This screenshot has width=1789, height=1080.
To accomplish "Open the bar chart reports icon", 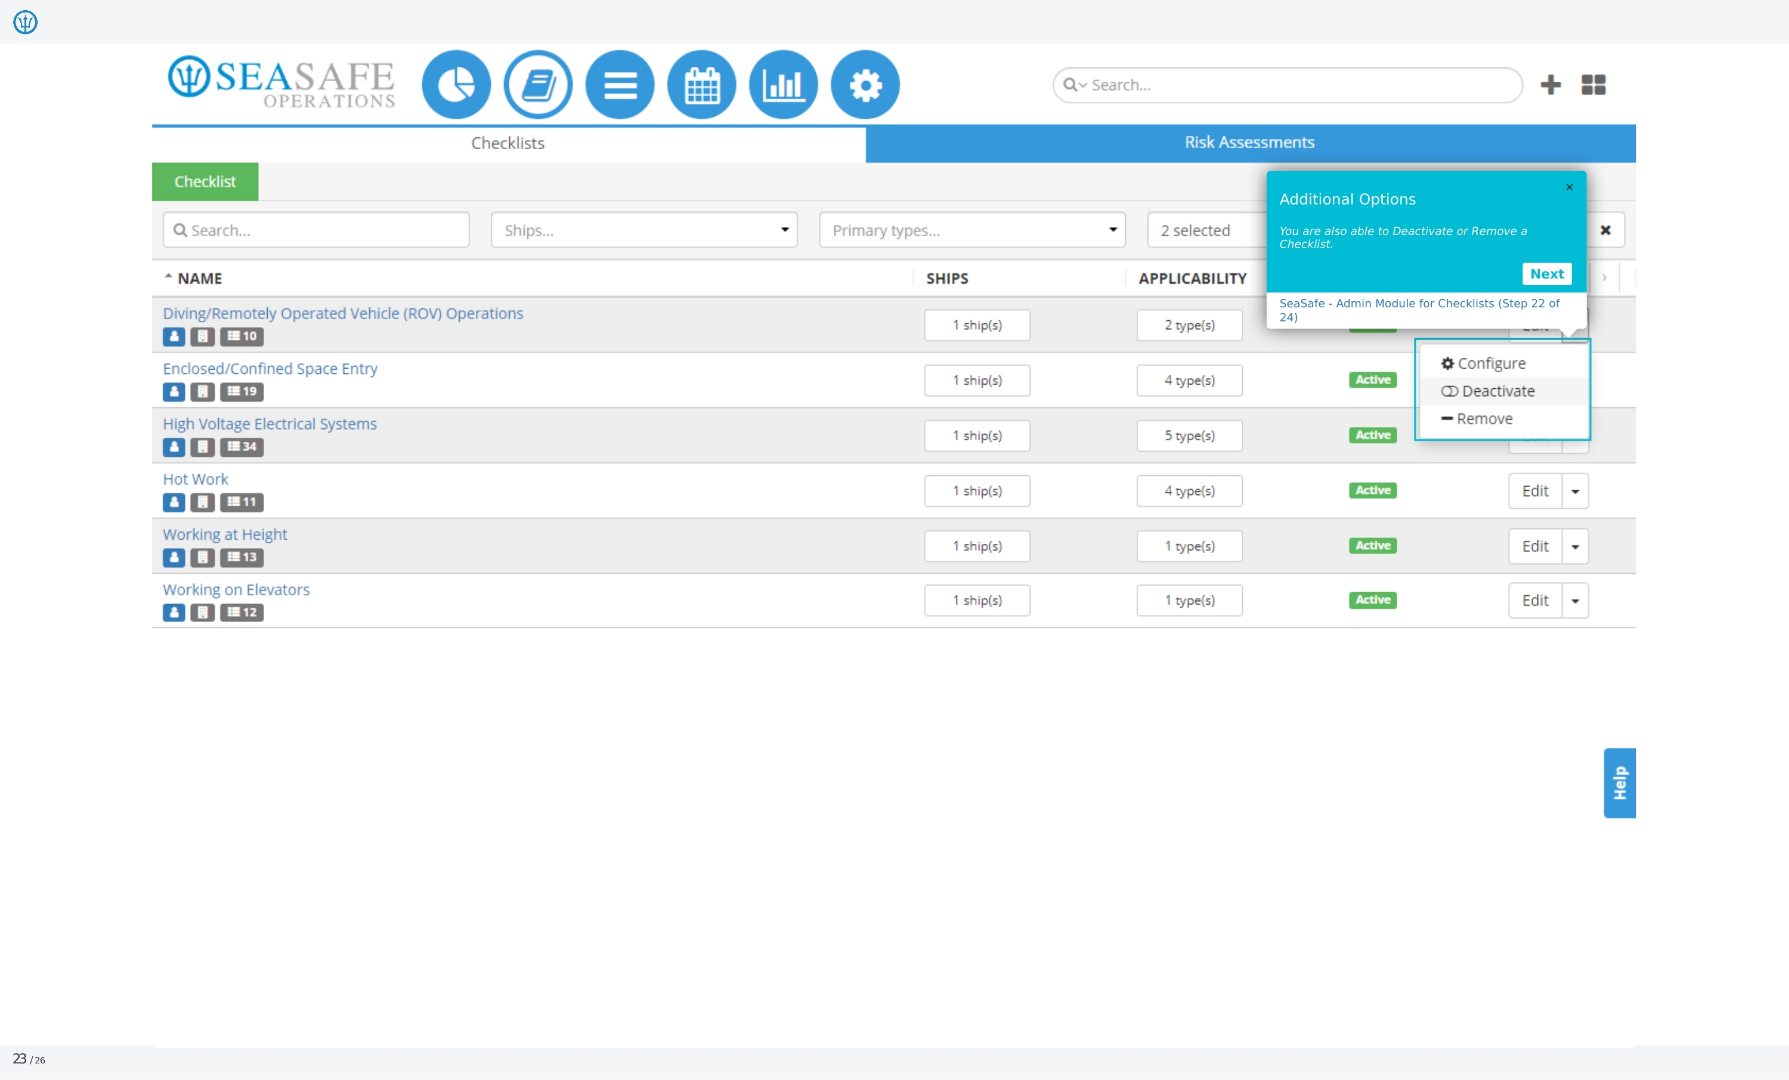I will click(x=783, y=85).
